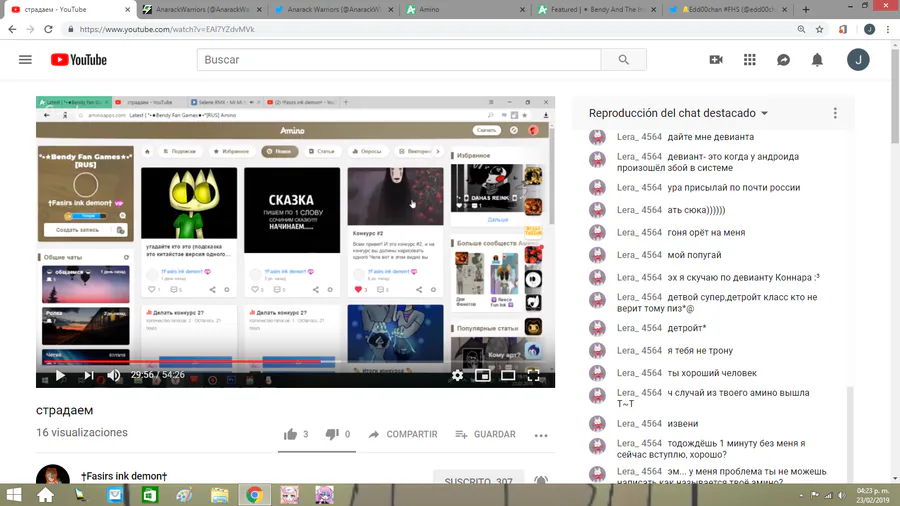The width and height of the screenshot is (900, 506).
Task: Go back in the browser
Action: pos(13,29)
